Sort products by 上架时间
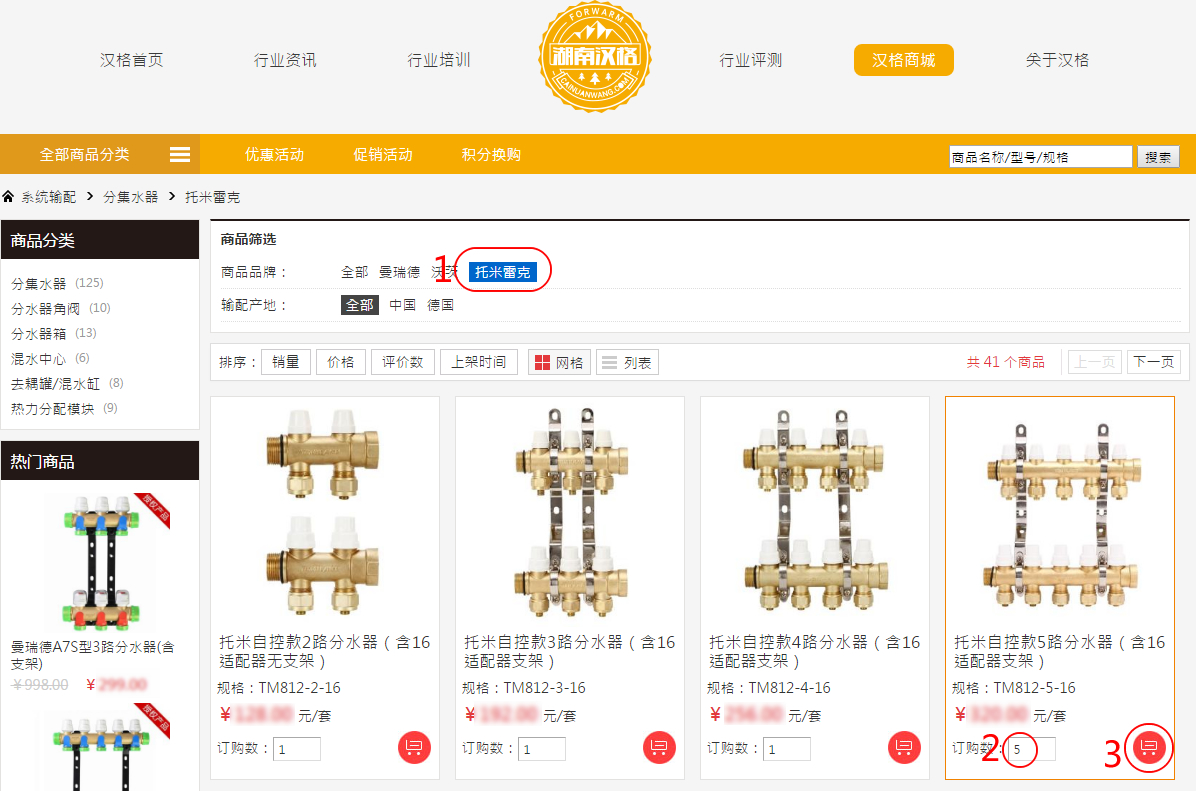 click(478, 362)
